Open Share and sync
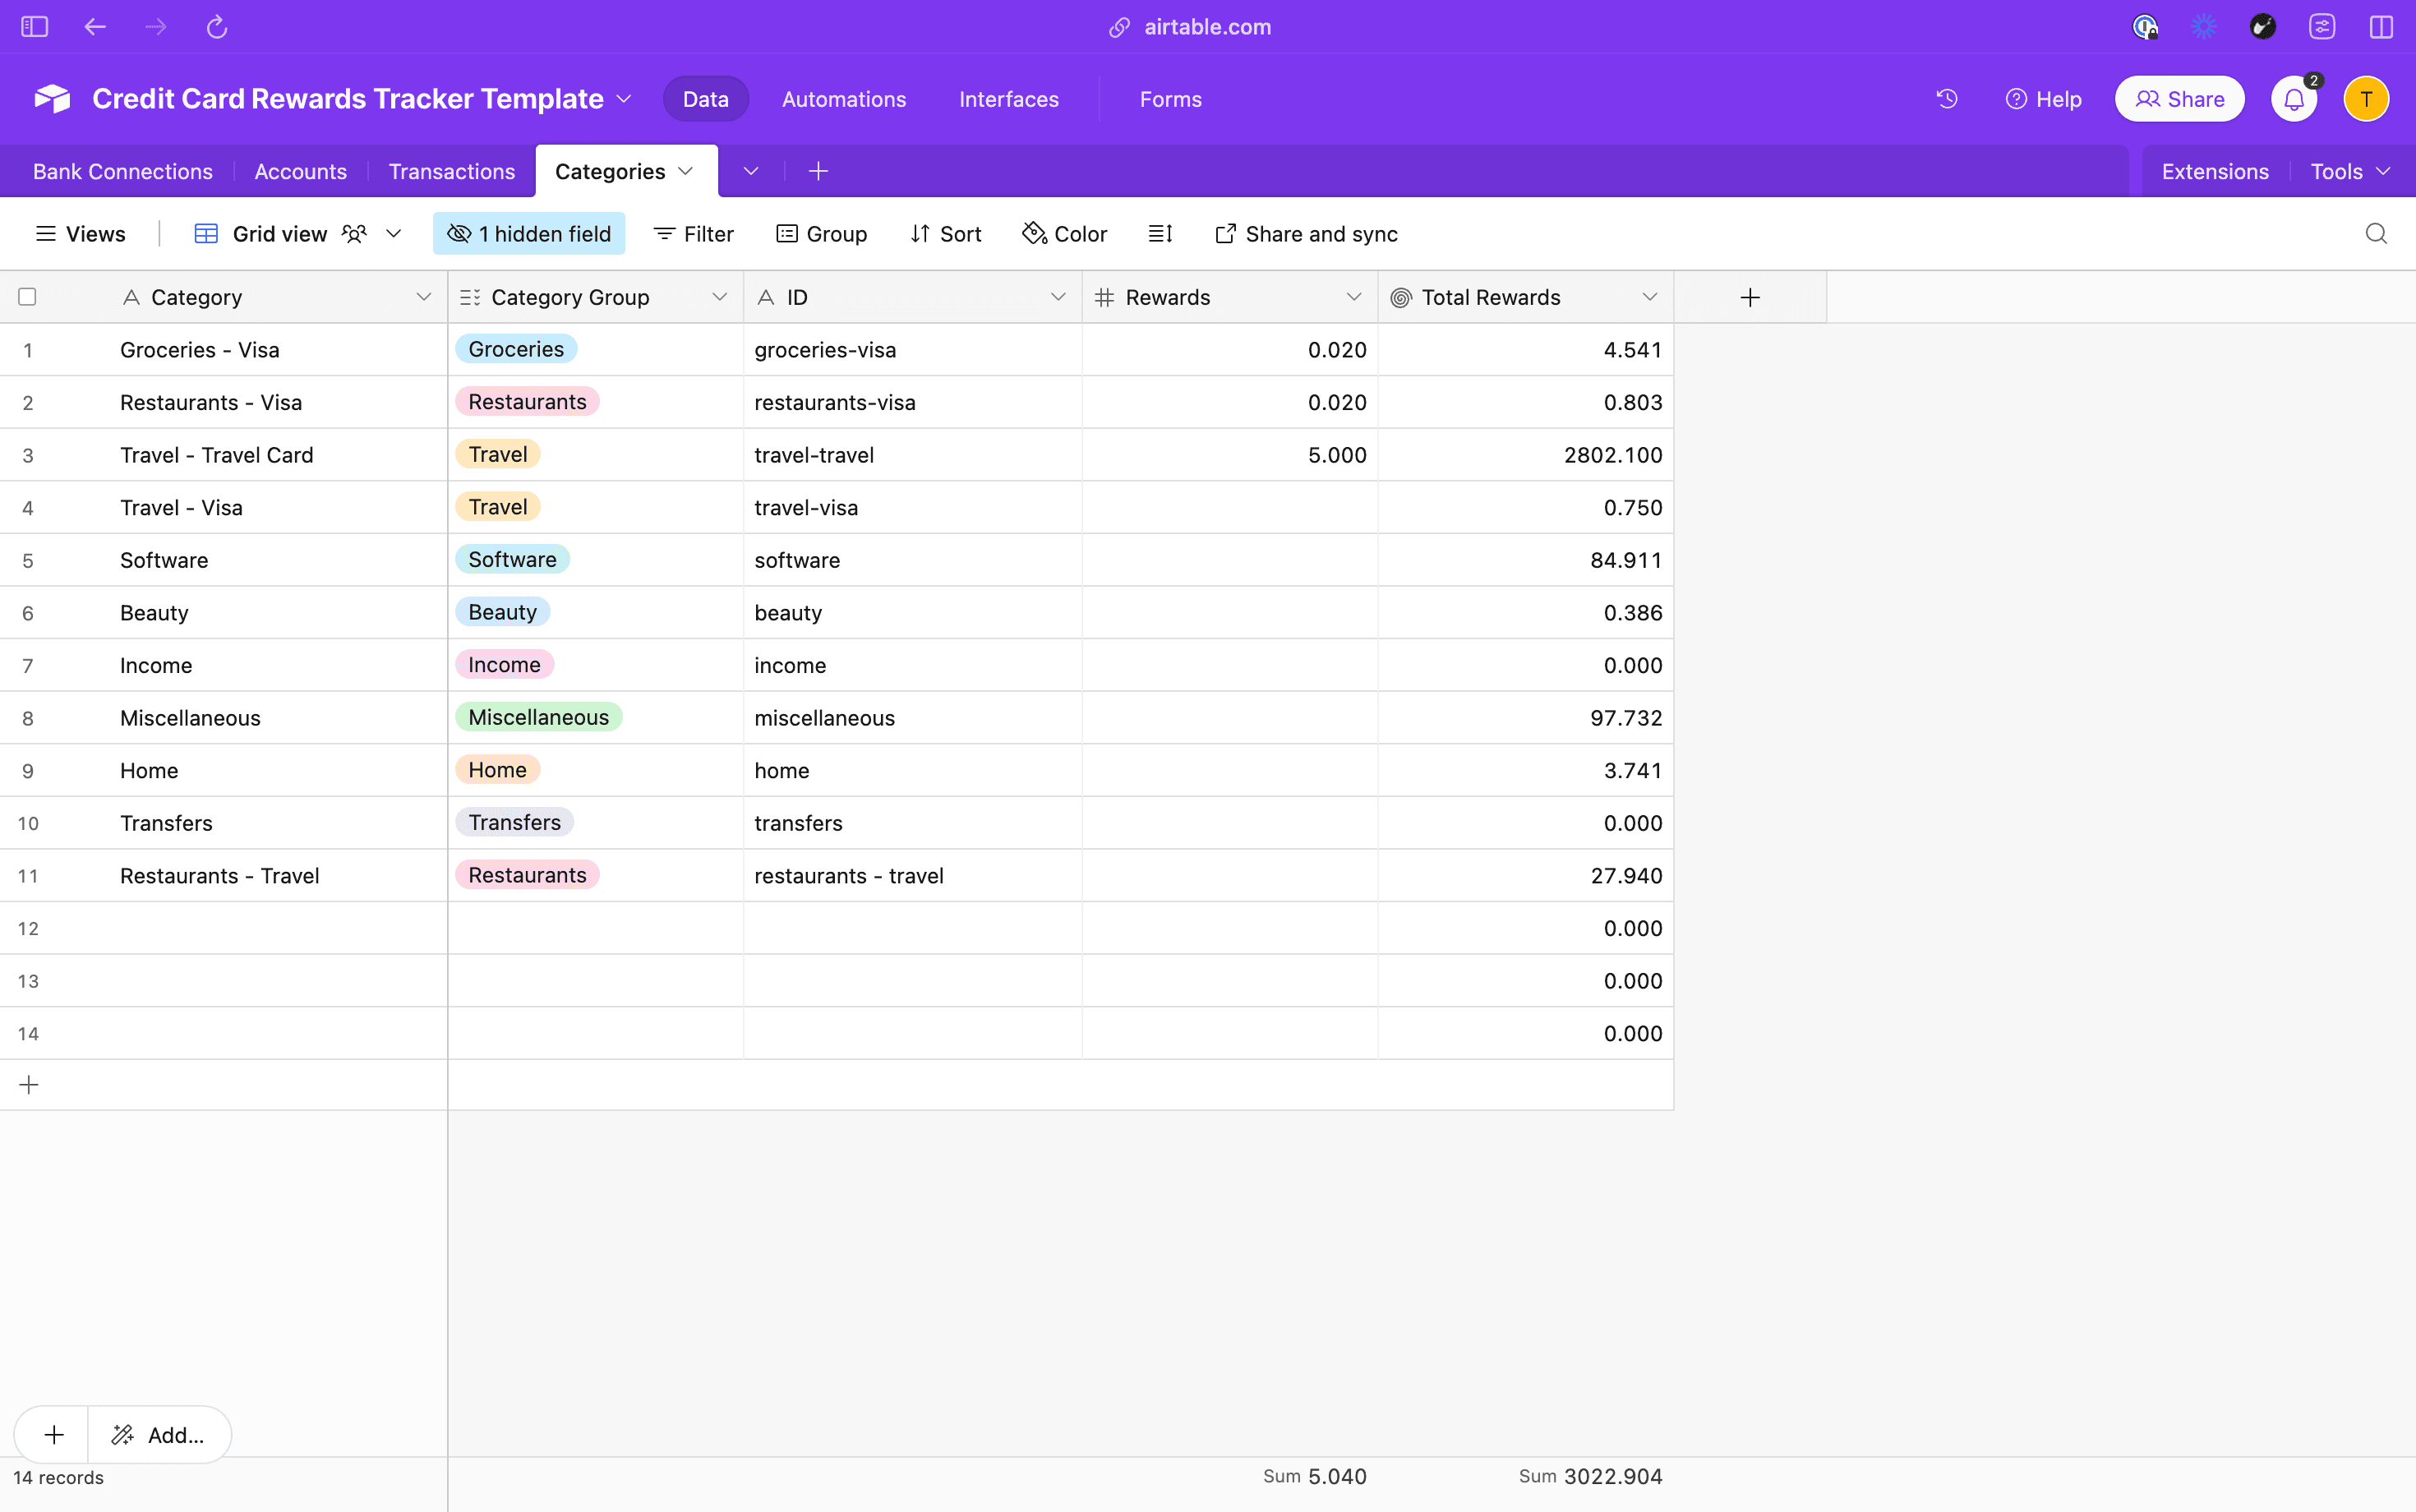The height and width of the screenshot is (1512, 2416). coord(1306,233)
